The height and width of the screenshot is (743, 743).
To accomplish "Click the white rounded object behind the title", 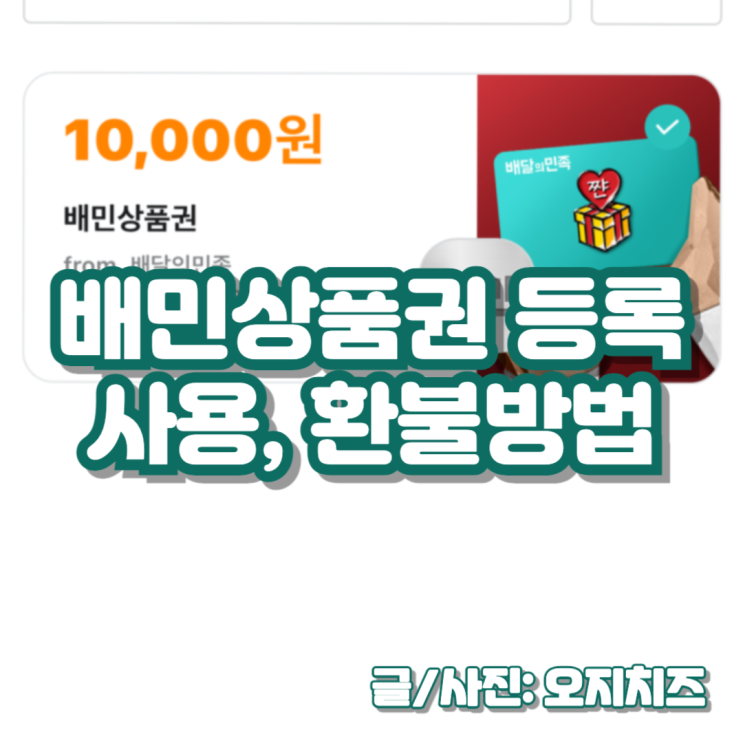I will 476,256.
